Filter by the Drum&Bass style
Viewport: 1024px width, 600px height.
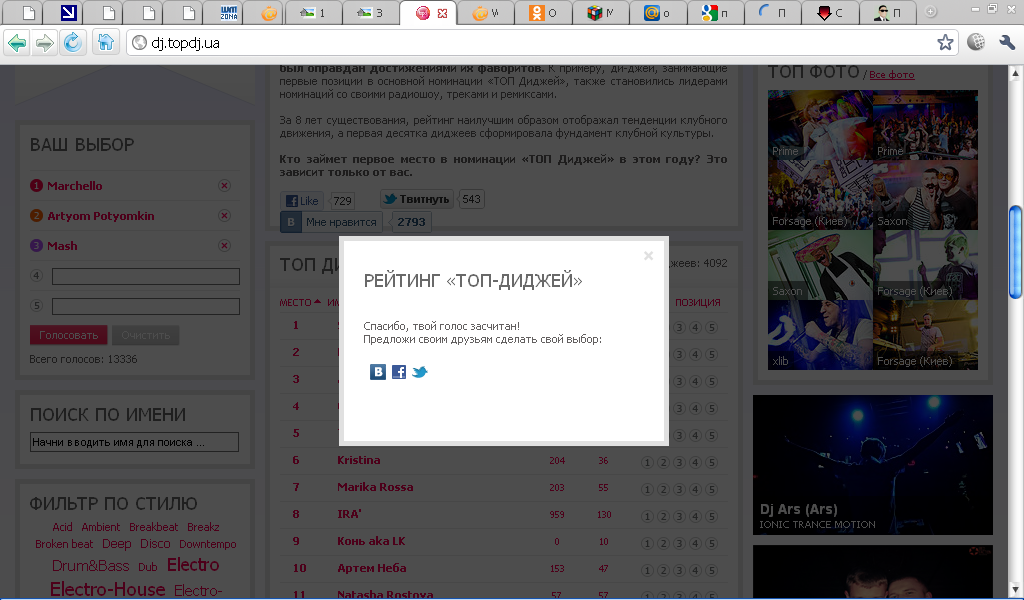[x=90, y=566]
